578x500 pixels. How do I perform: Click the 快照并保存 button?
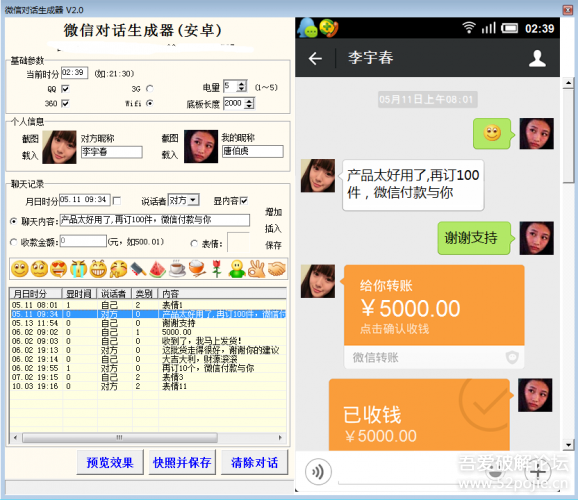[x=182, y=462]
